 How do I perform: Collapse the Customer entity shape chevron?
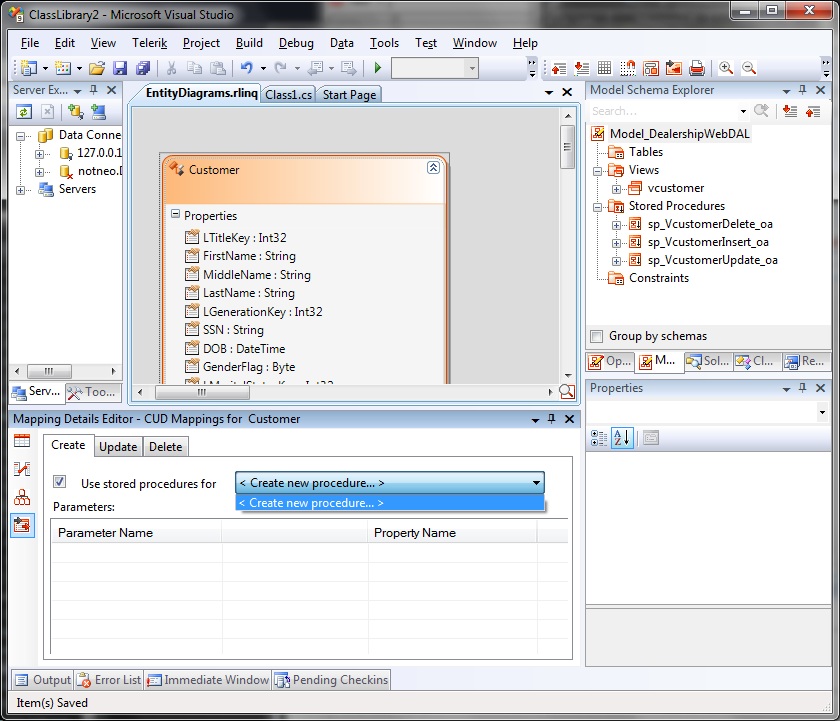tap(433, 168)
